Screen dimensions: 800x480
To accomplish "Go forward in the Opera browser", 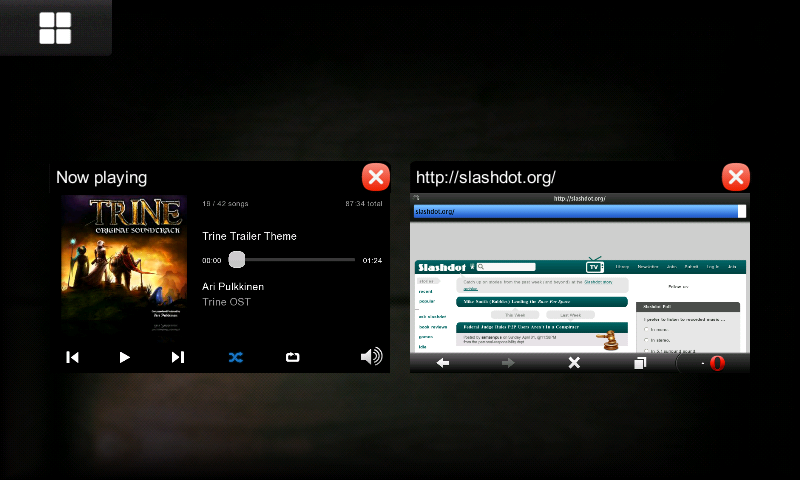I will [508, 363].
